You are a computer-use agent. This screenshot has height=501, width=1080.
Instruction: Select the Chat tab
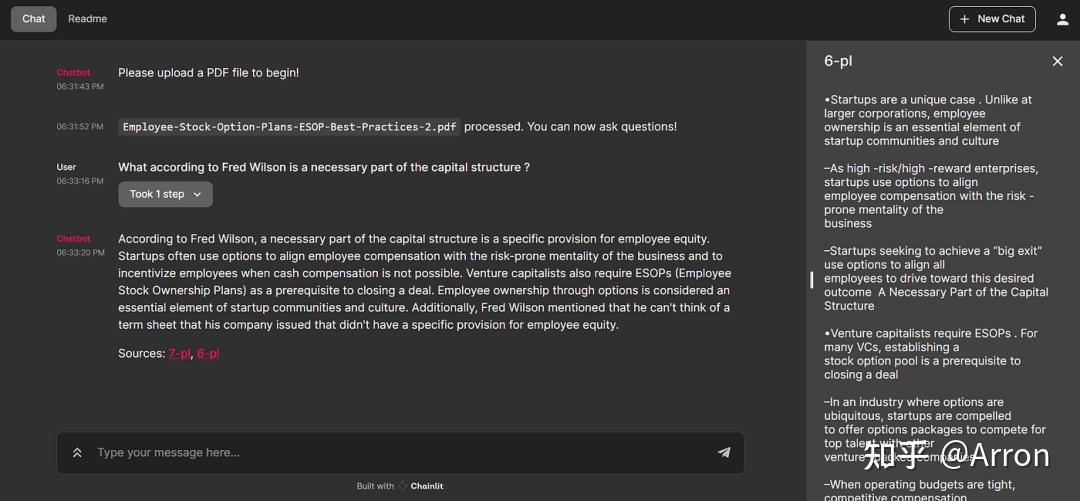tap(34, 19)
